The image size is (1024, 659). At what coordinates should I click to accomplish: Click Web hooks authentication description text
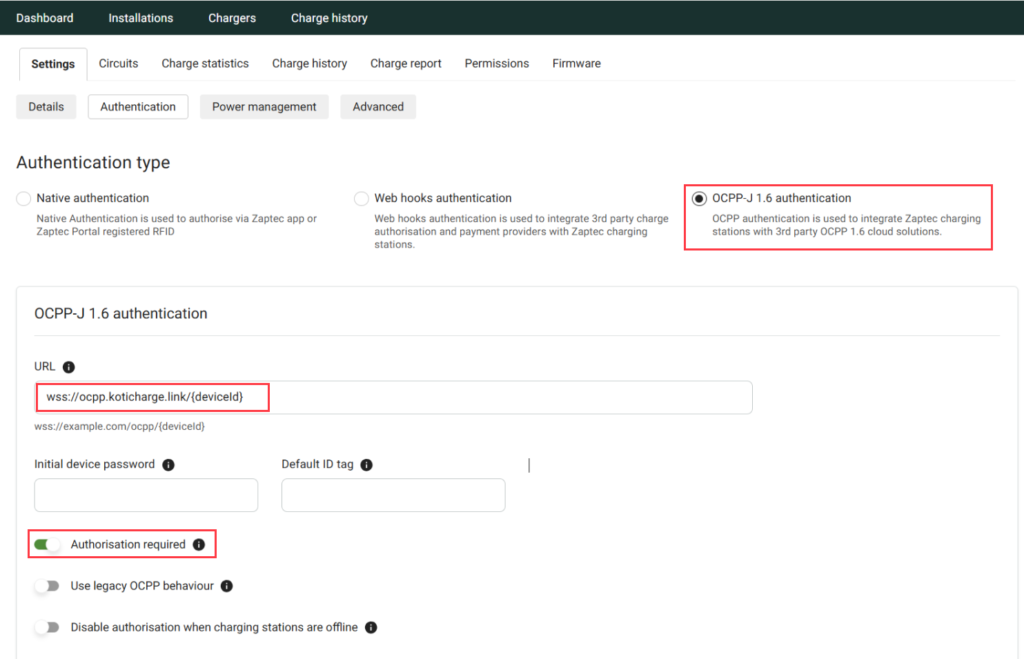point(521,232)
